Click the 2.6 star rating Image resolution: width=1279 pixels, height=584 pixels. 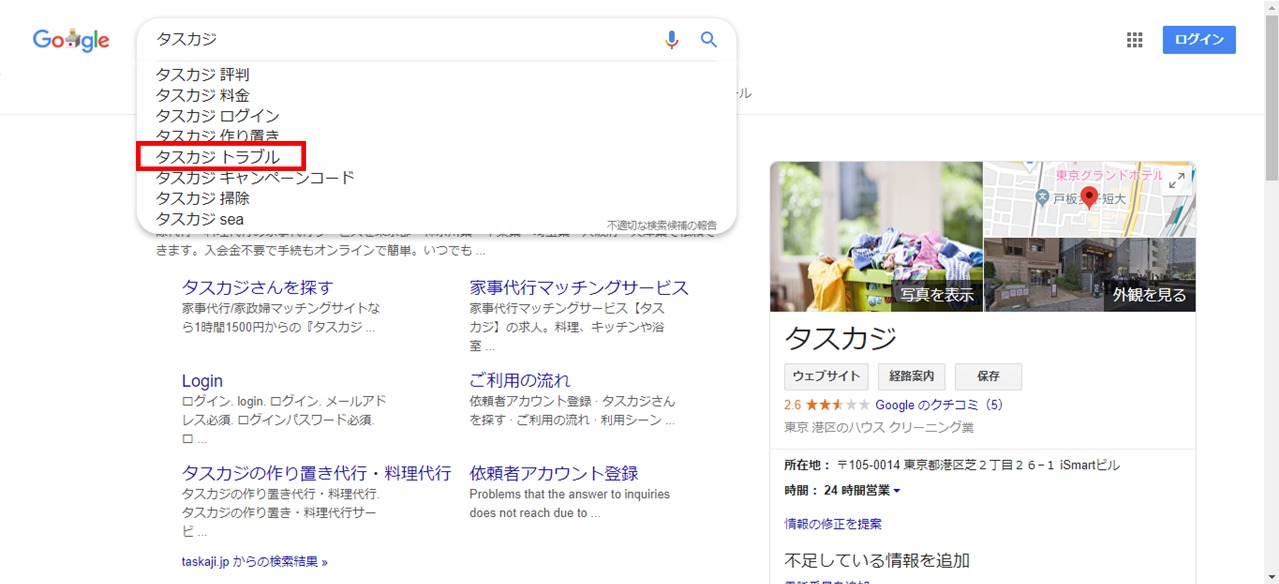pos(827,405)
